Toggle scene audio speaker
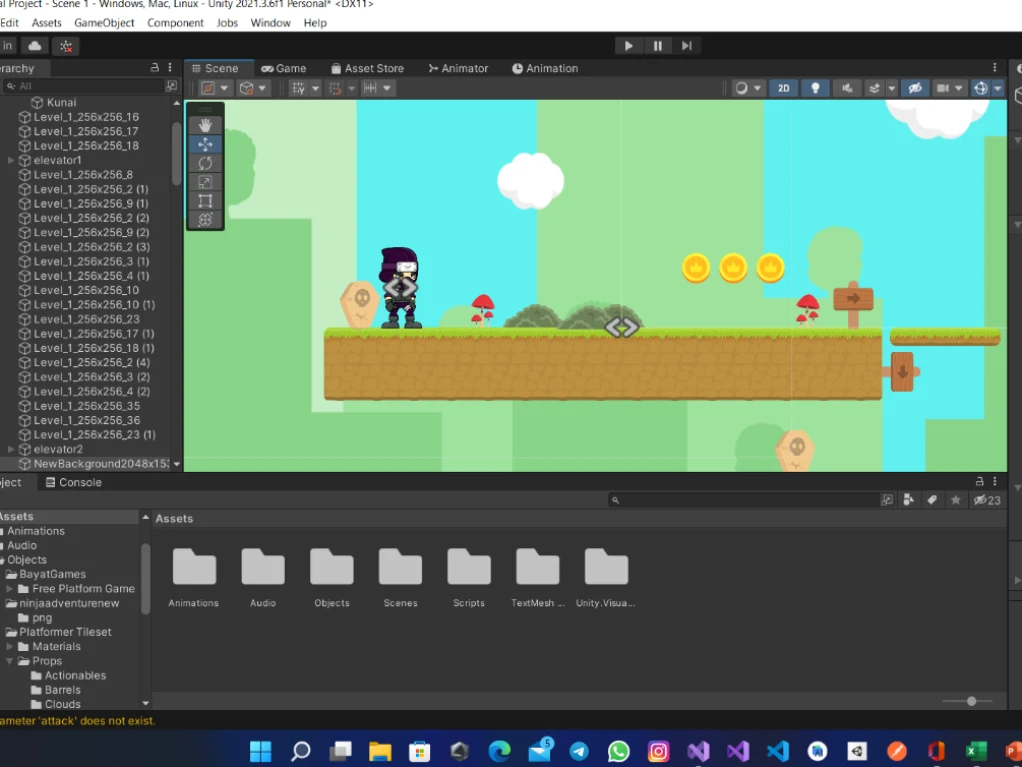The image size is (1022, 767). (x=847, y=88)
